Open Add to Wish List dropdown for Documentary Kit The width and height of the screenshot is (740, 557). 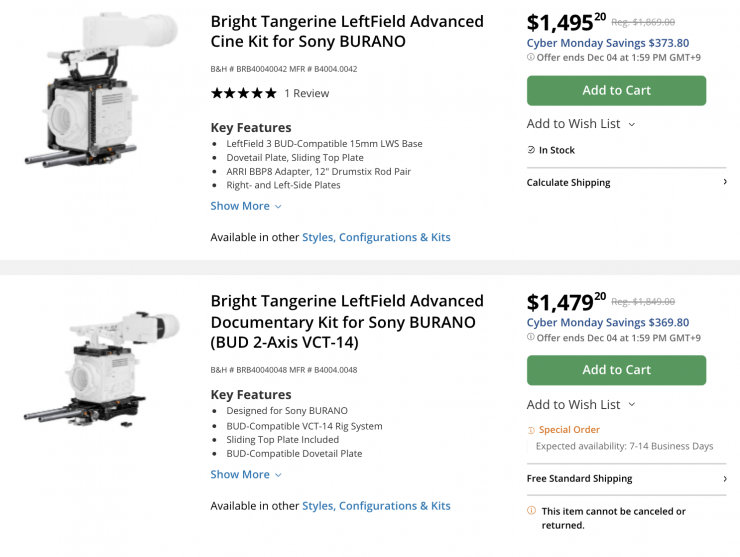pyautogui.click(x=581, y=405)
